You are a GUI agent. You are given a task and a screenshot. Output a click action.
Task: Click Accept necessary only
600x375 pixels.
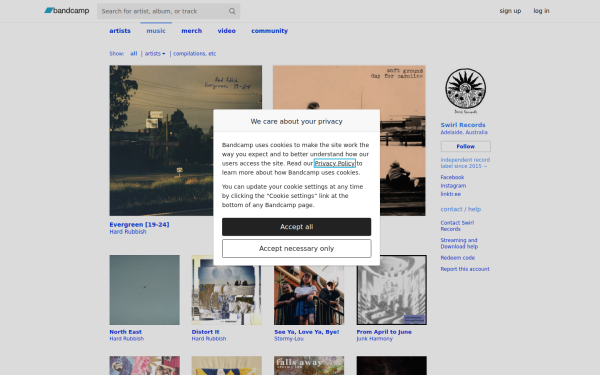click(x=296, y=249)
